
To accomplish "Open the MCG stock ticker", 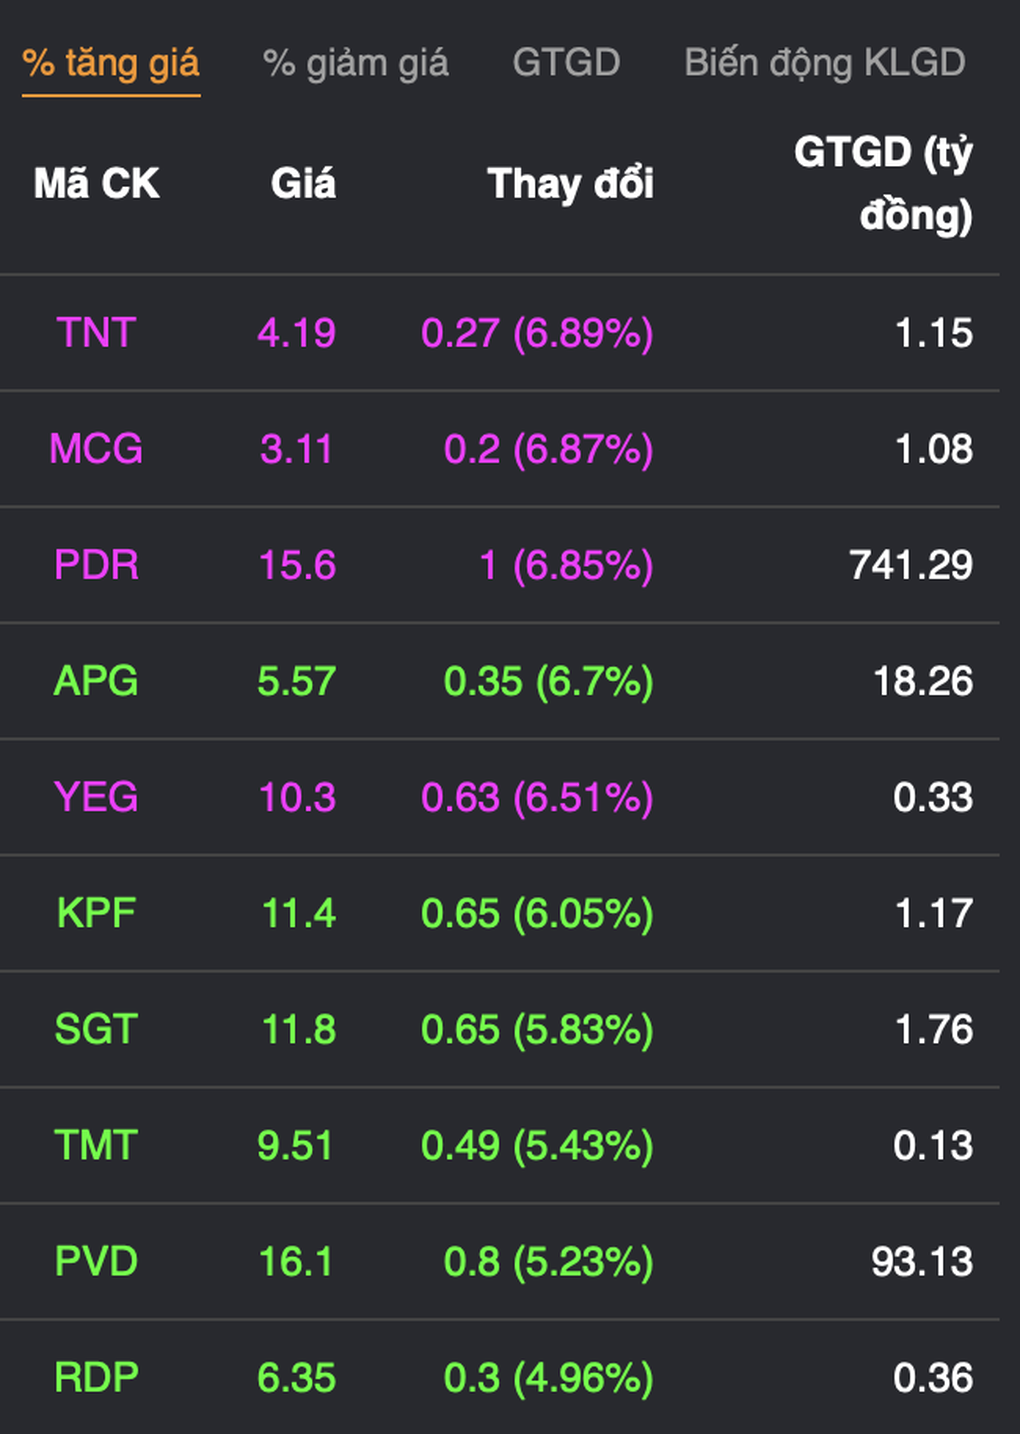I will pyautogui.click(x=96, y=449).
